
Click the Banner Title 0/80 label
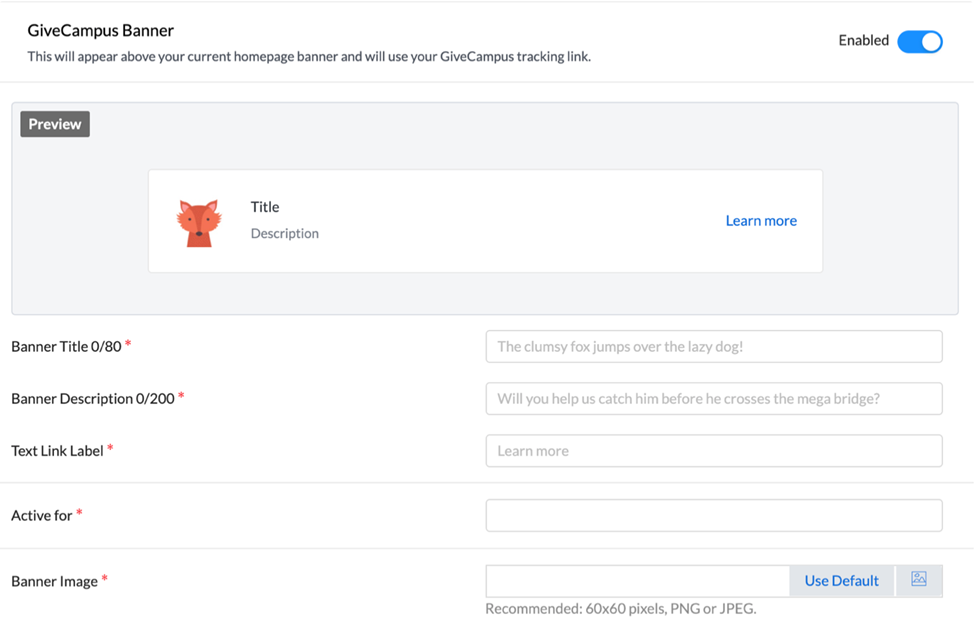point(67,346)
